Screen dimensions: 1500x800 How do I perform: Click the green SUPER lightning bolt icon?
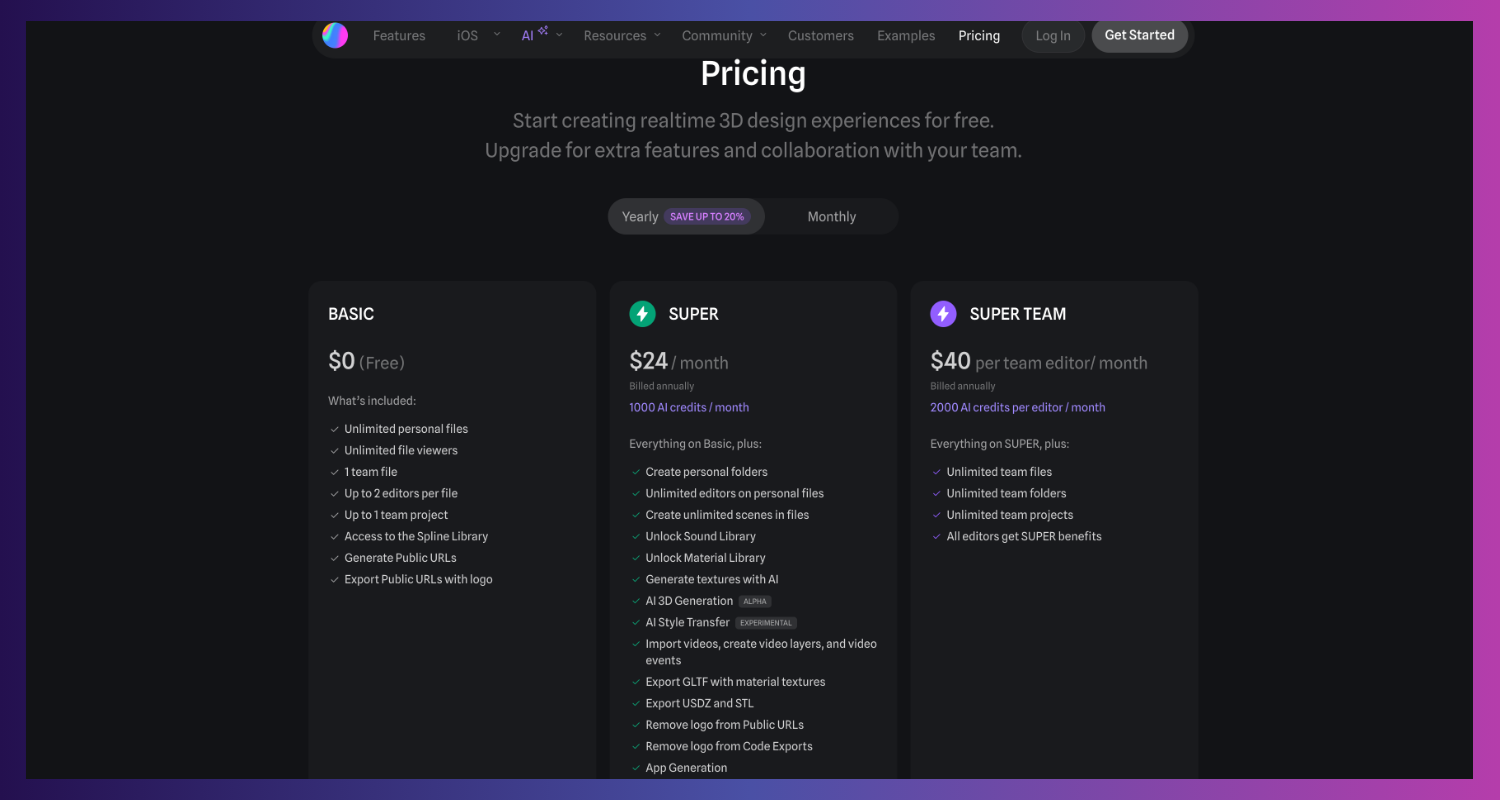point(642,314)
